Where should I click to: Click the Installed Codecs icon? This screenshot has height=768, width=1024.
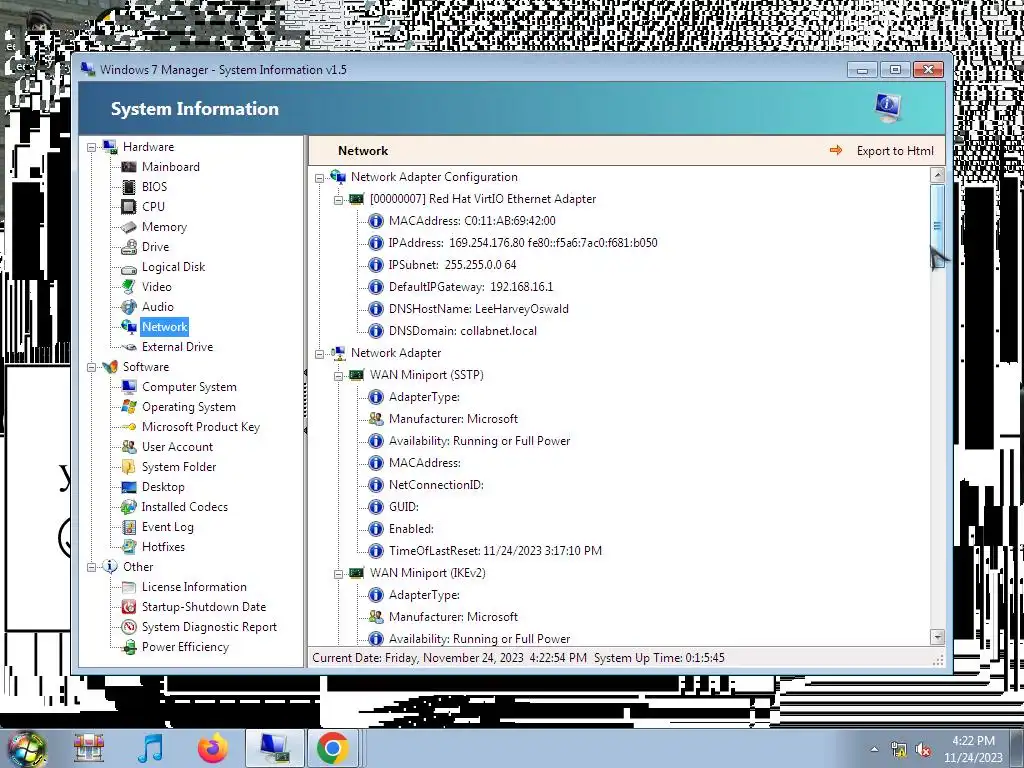click(x=129, y=507)
